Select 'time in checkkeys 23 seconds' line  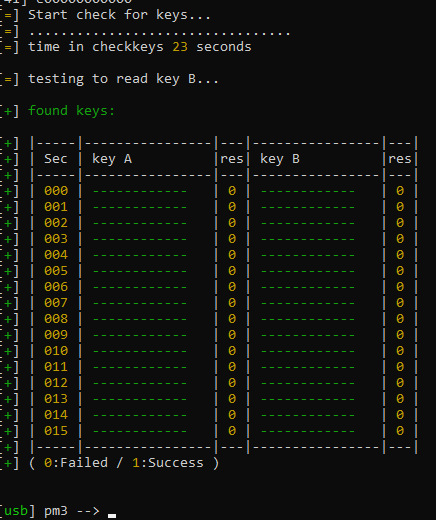pyautogui.click(x=140, y=47)
